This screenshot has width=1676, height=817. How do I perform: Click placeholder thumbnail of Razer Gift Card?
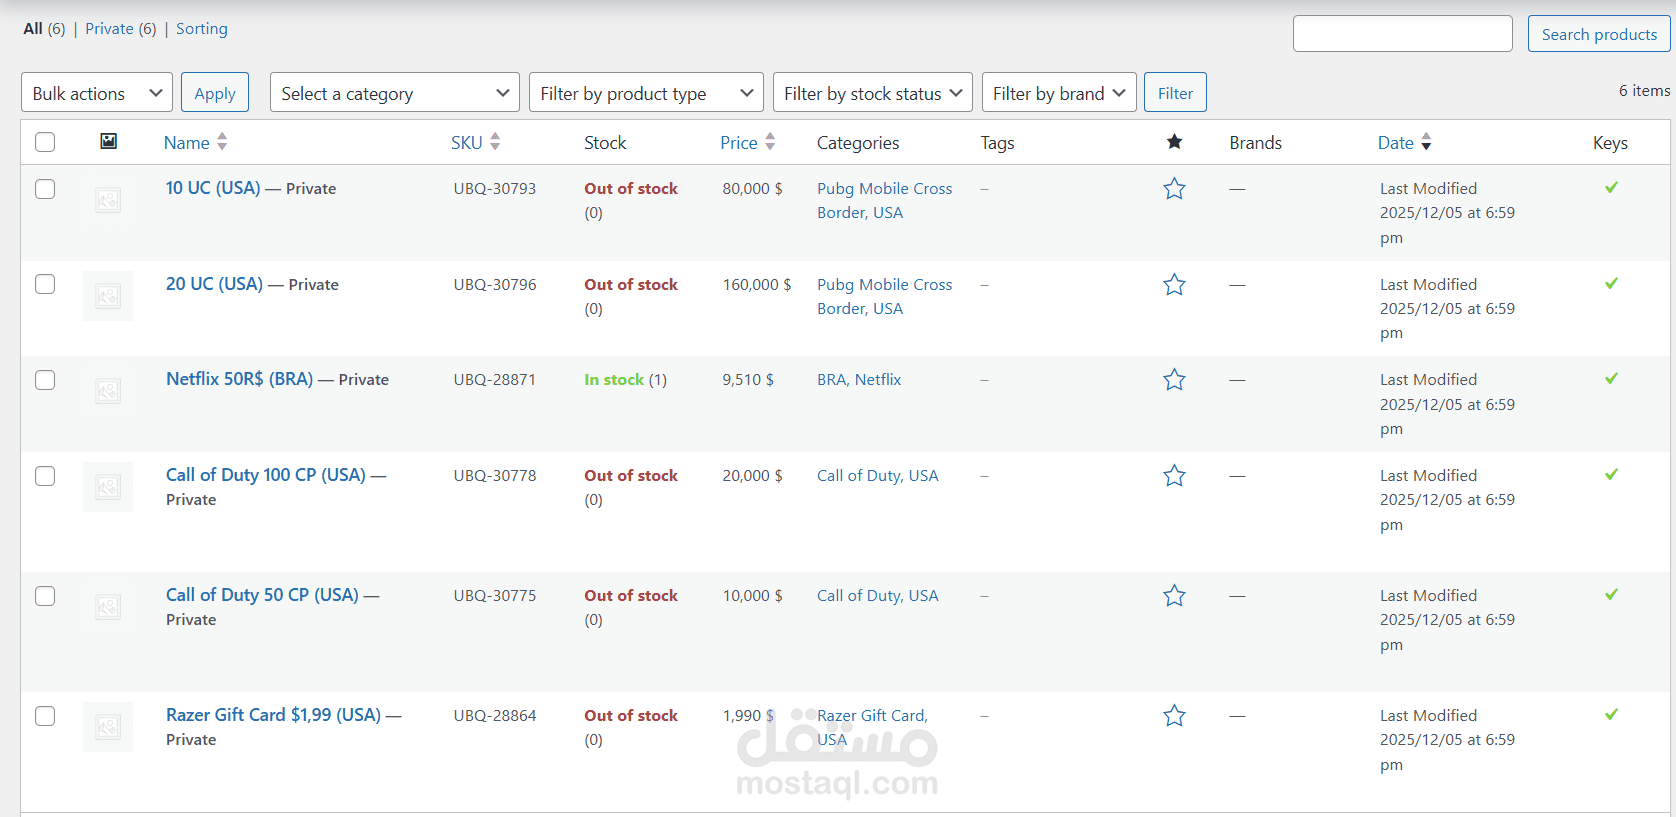tap(108, 727)
